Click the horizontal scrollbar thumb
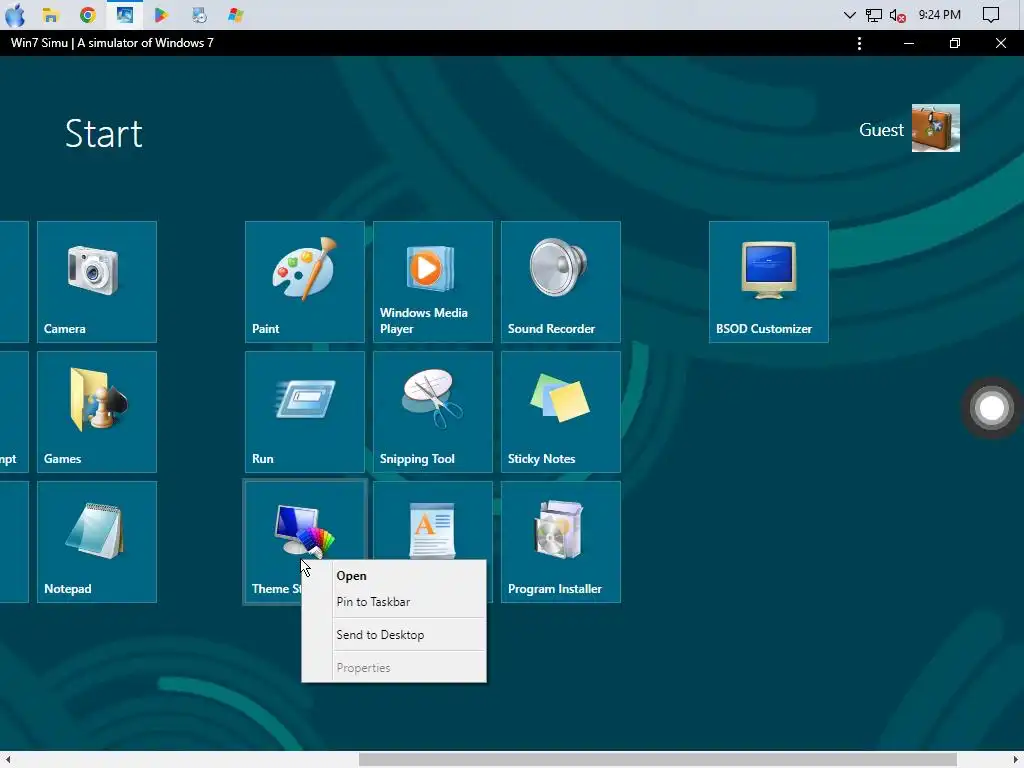 657,760
